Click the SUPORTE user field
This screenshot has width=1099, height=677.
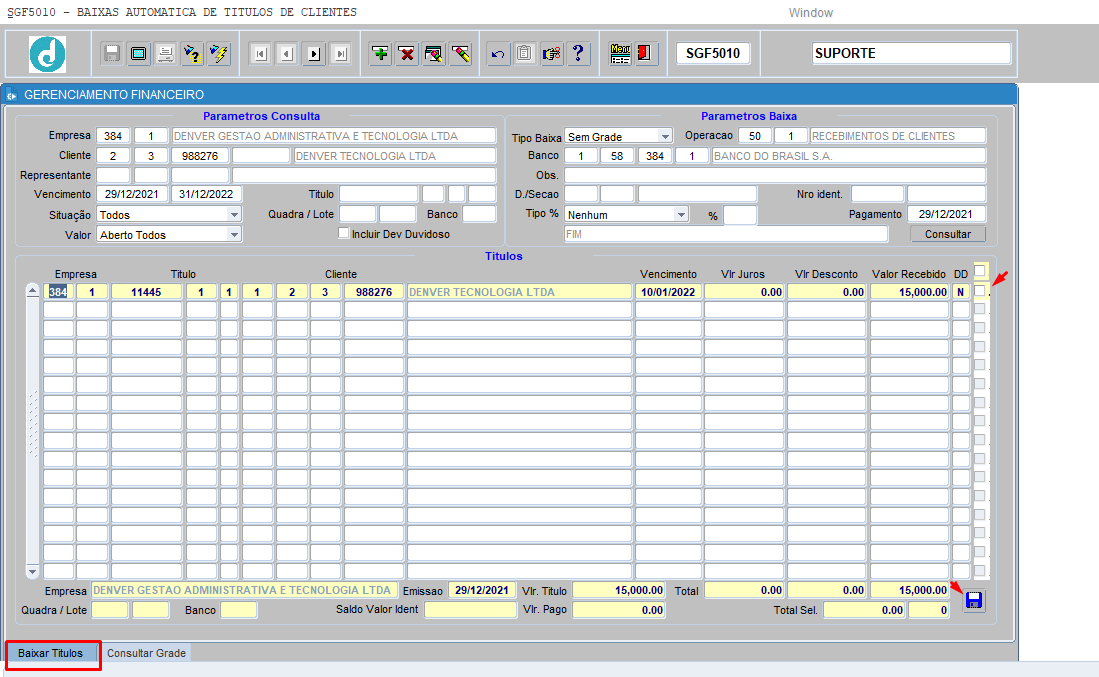(x=912, y=53)
